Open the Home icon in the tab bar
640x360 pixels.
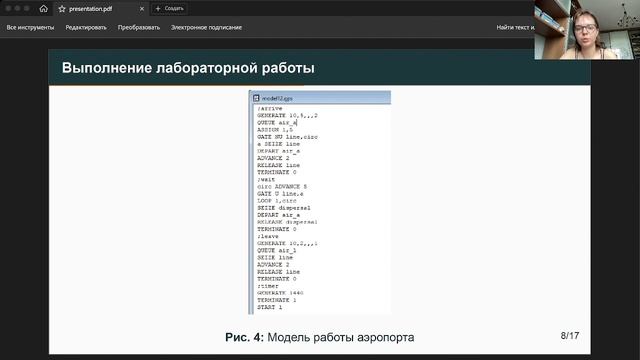click(x=43, y=9)
